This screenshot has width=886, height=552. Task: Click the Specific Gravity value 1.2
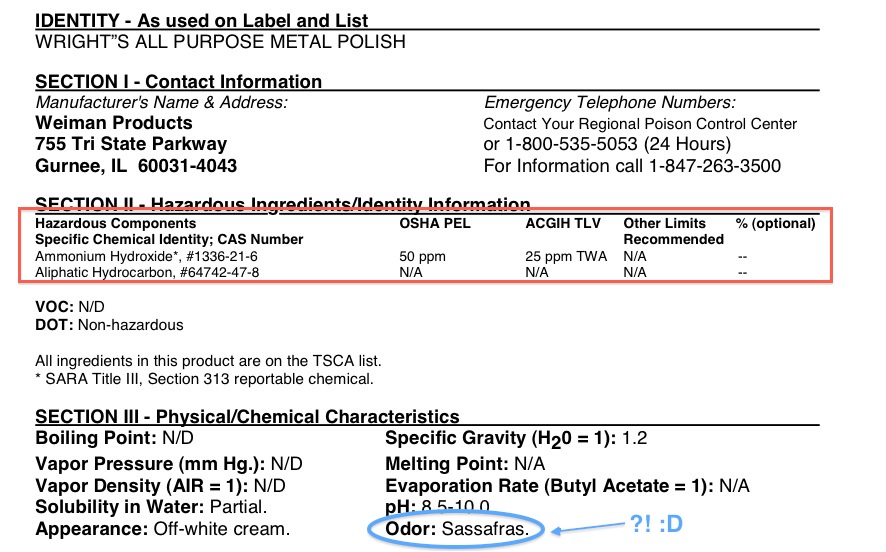coord(635,438)
